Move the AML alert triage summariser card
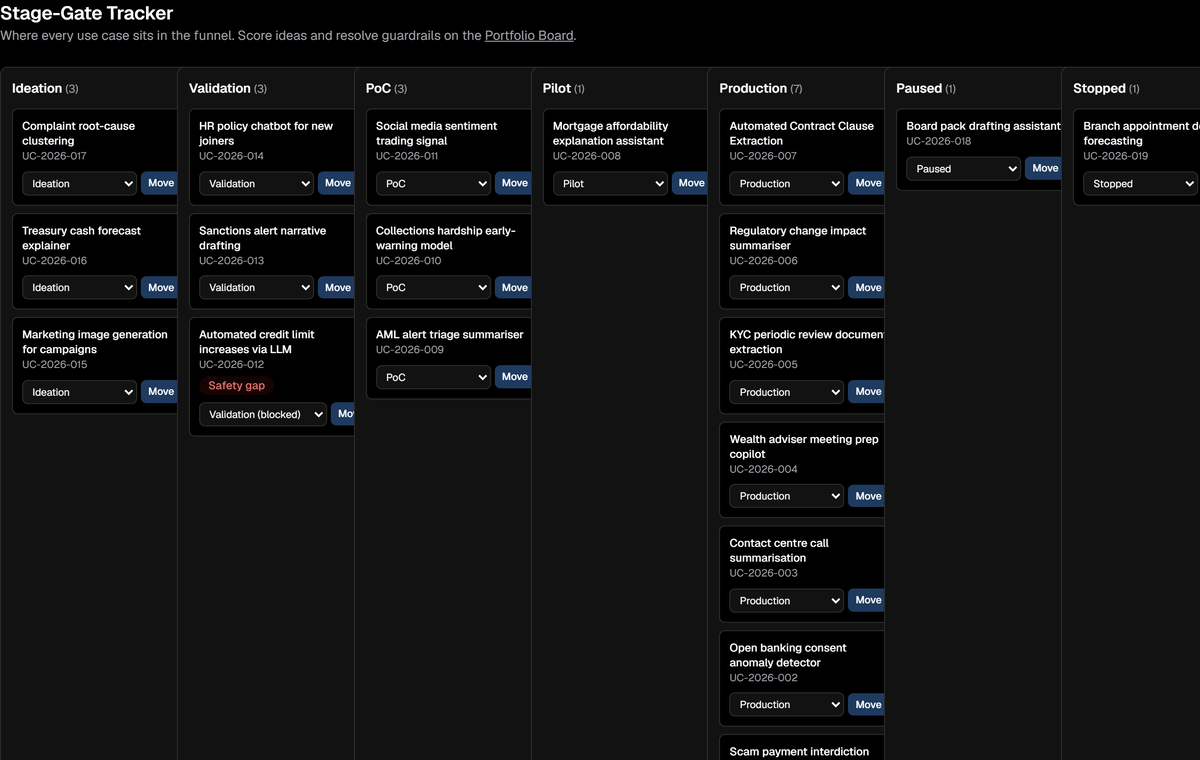1200x760 pixels. [514, 377]
